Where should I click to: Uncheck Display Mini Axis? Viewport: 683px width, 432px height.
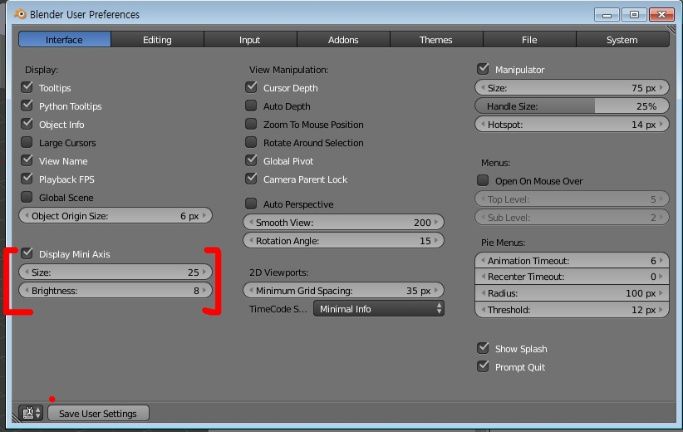[27, 253]
